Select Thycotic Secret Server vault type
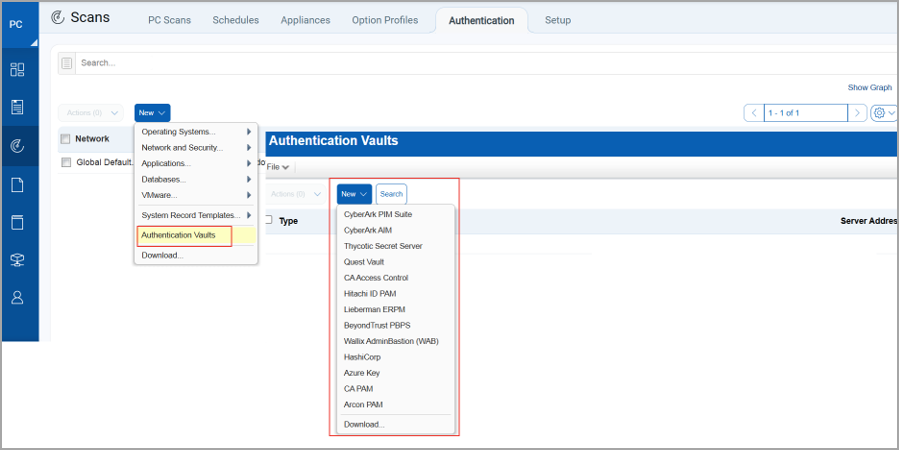899x450 pixels. pos(395,246)
